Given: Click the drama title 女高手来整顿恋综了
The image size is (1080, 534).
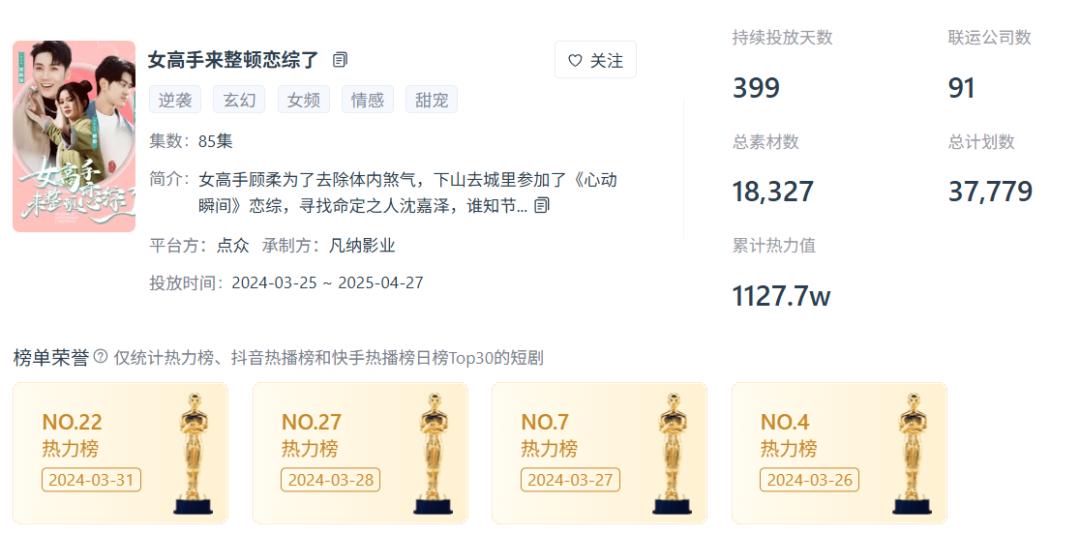Looking at the screenshot, I should click(x=233, y=60).
